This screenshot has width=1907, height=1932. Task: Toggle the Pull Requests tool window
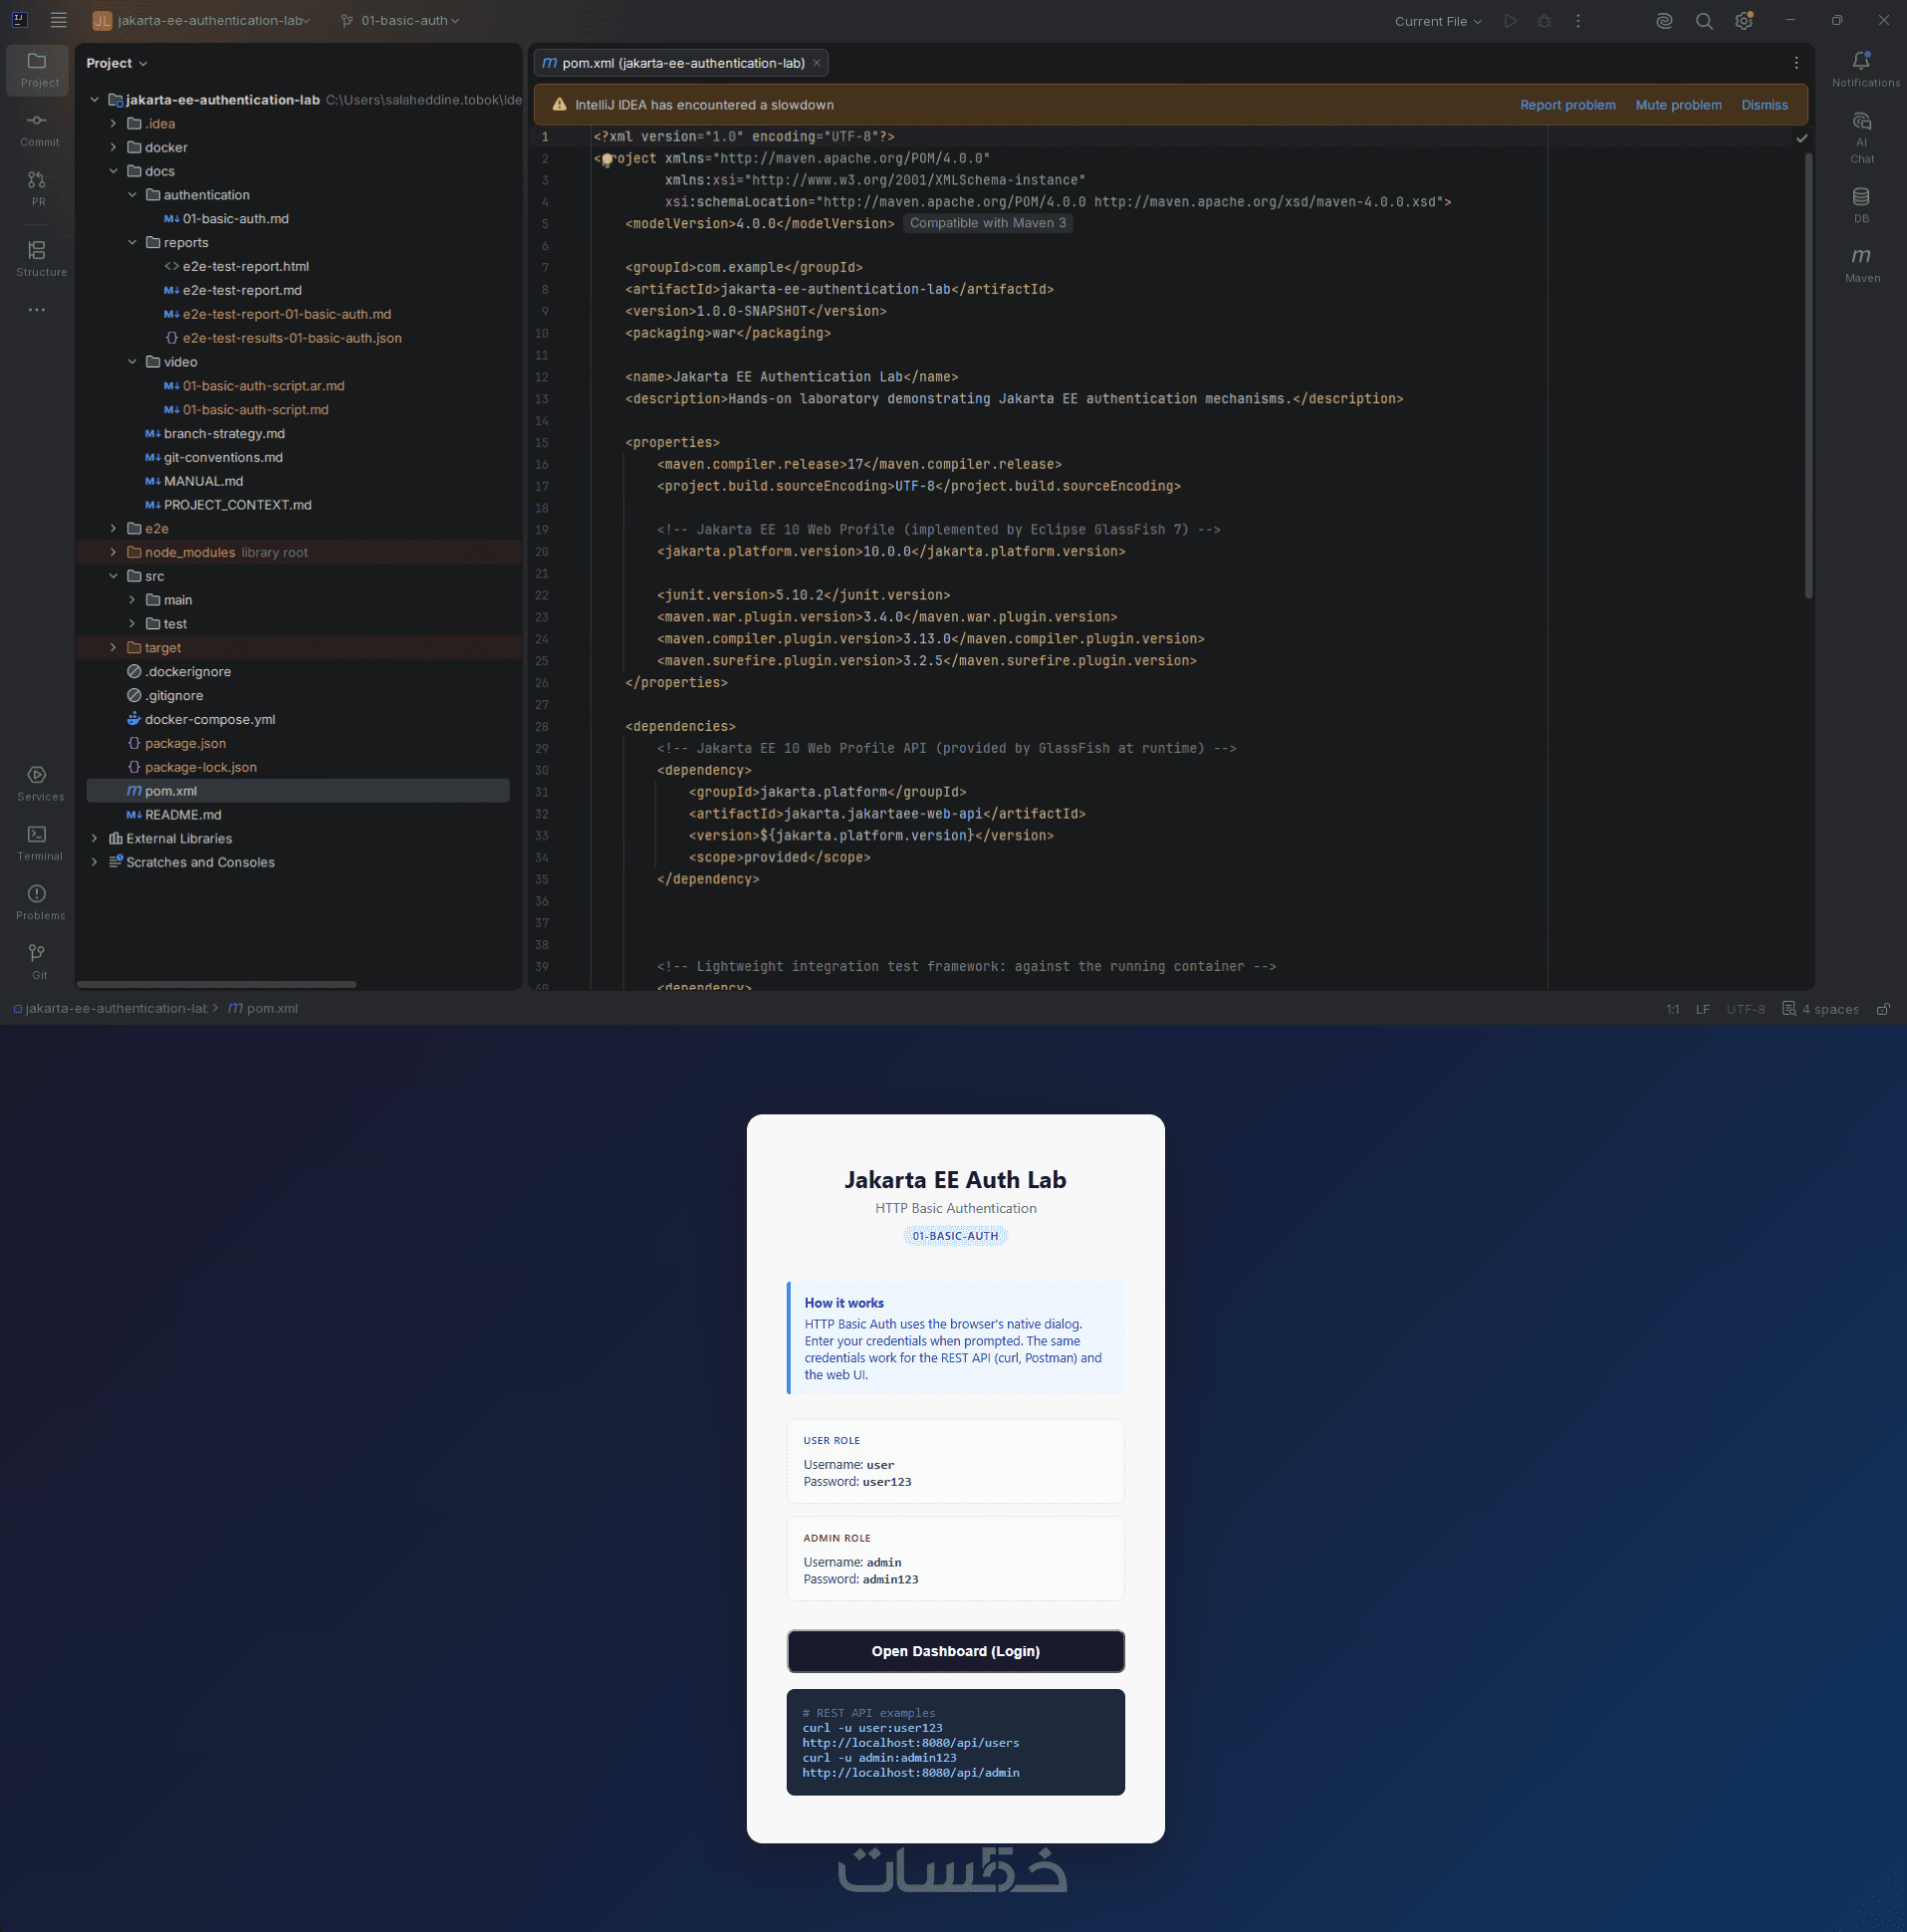pos(38,187)
